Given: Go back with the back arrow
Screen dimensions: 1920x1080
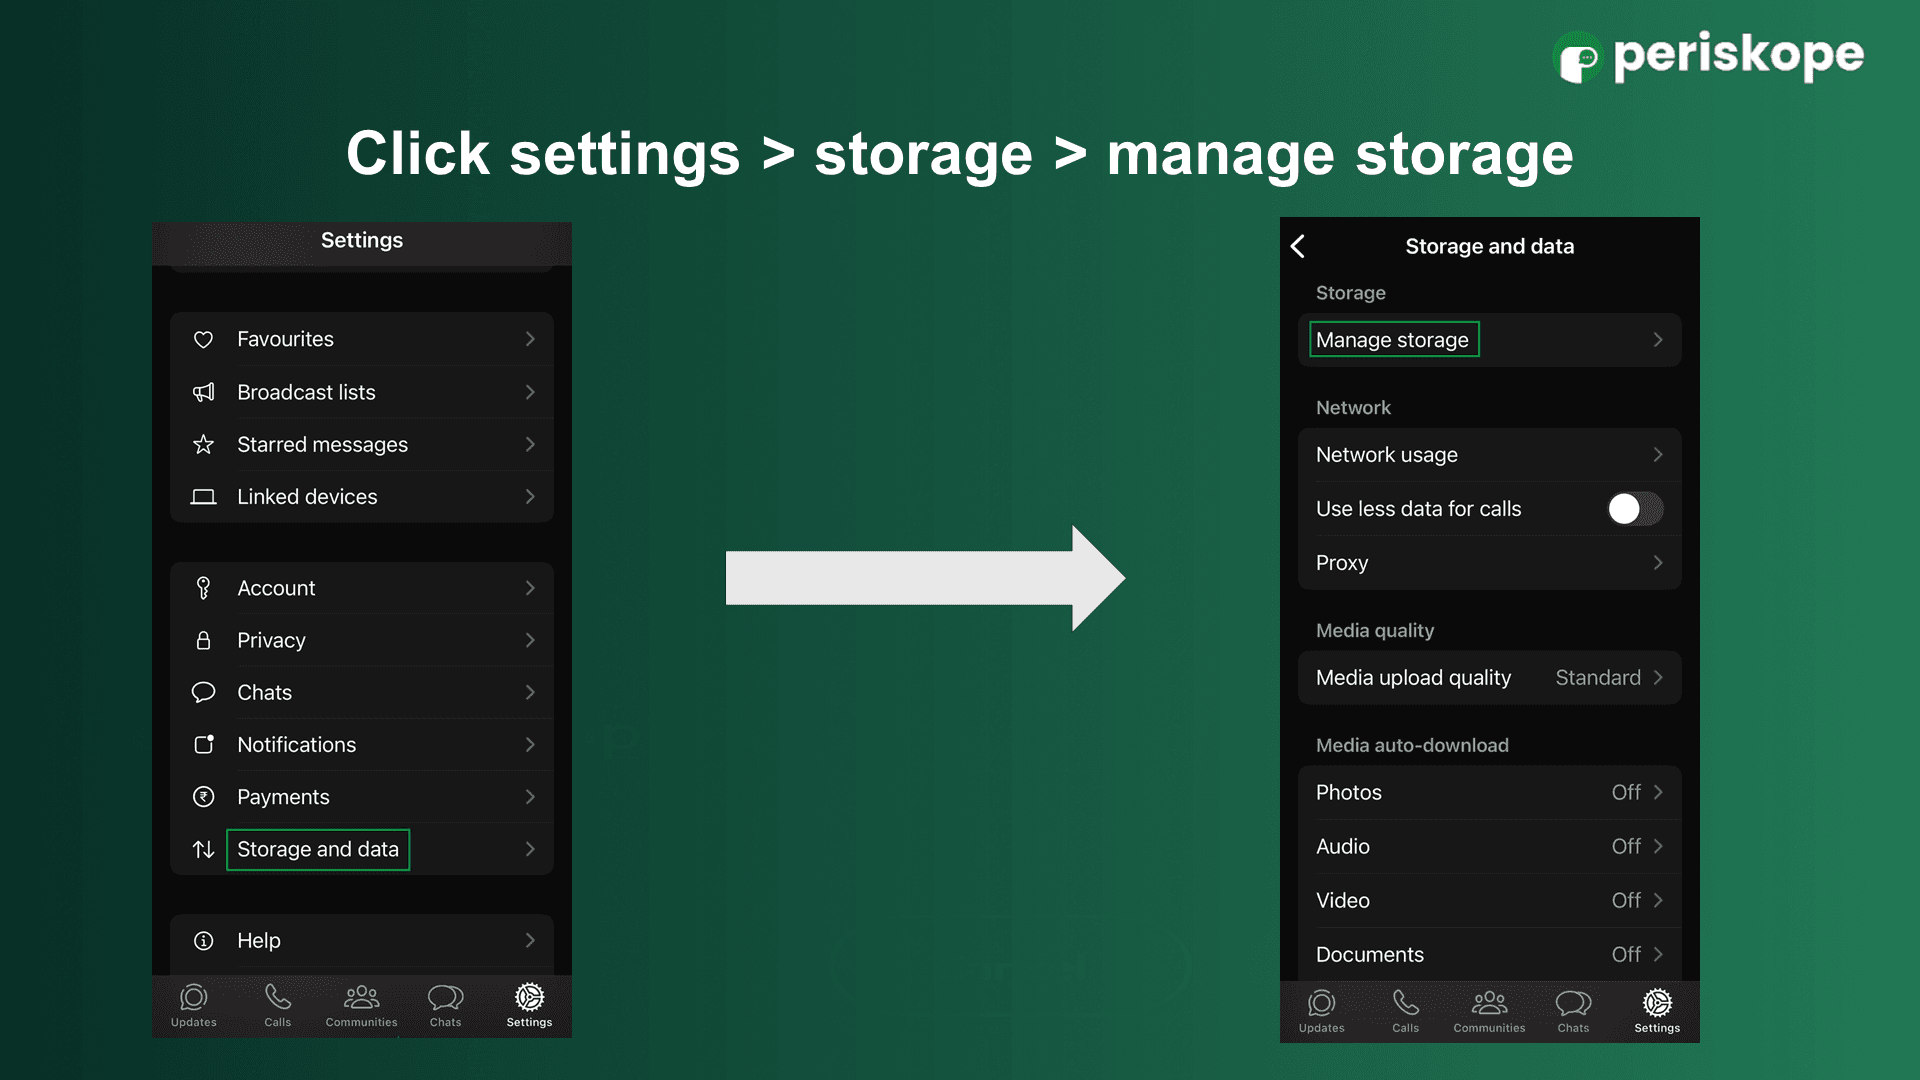Looking at the screenshot, I should pyautogui.click(x=1298, y=246).
